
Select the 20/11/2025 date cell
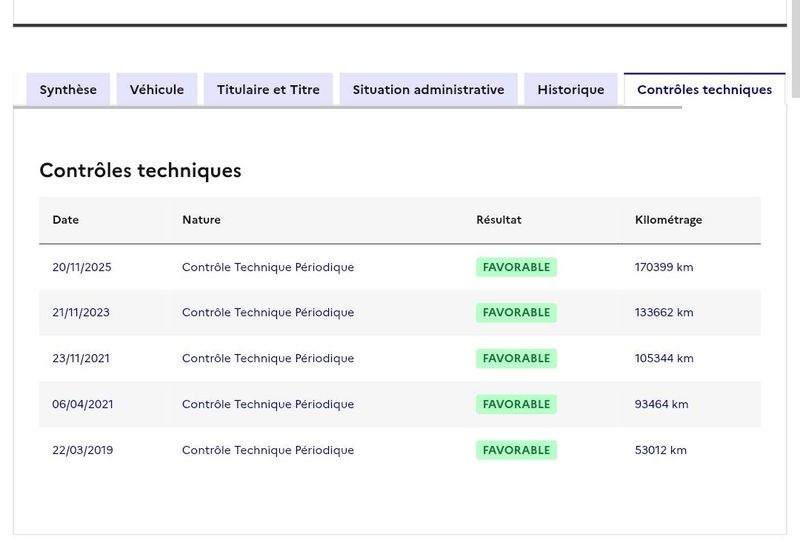click(x=81, y=267)
